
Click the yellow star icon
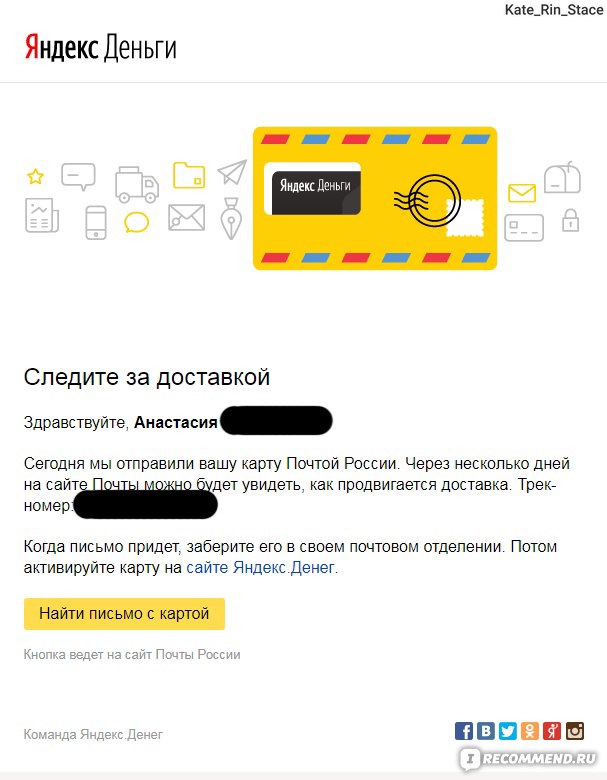[35, 176]
